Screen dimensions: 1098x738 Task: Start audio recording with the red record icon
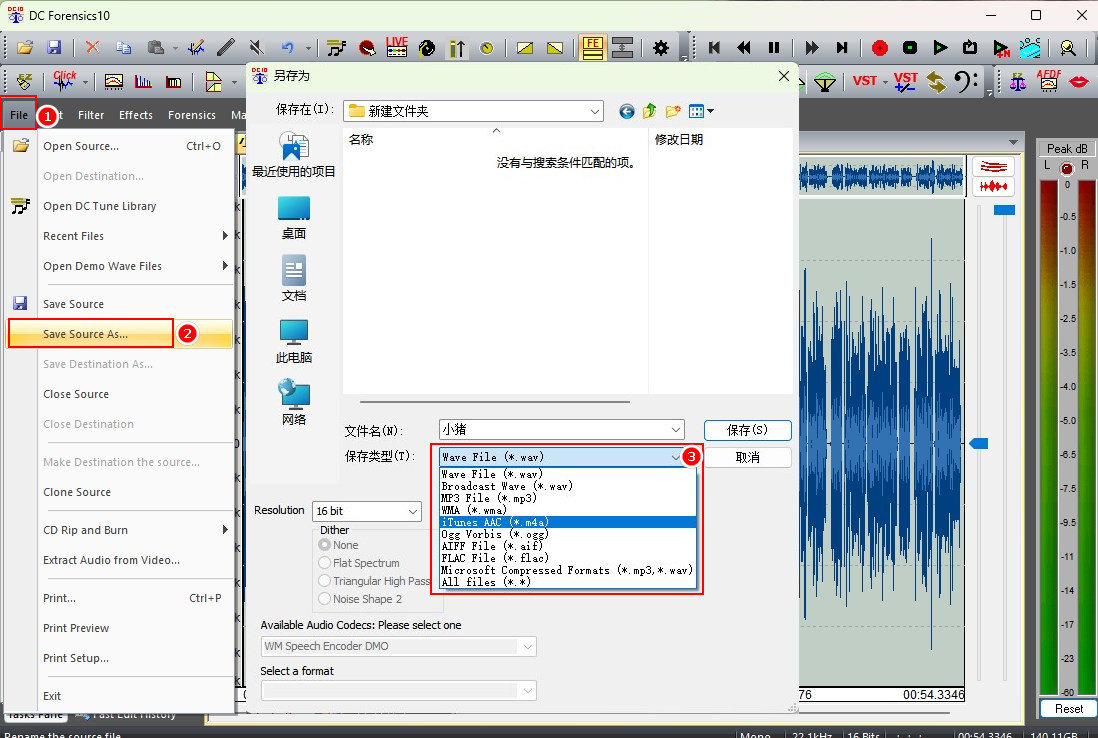[880, 47]
